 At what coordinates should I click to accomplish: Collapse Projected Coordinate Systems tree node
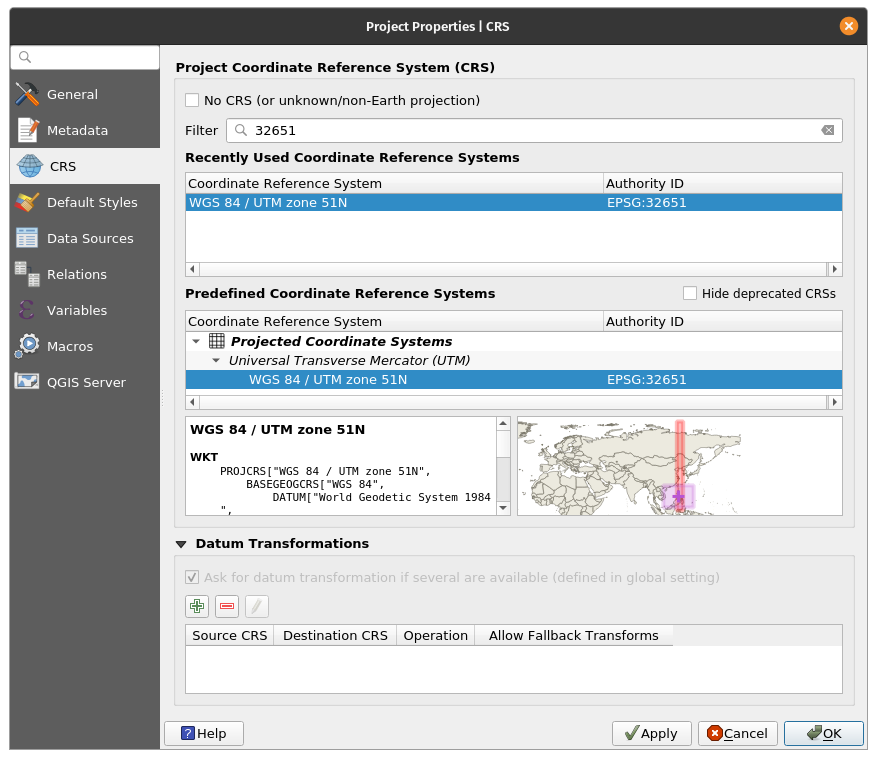pyautogui.click(x=197, y=342)
